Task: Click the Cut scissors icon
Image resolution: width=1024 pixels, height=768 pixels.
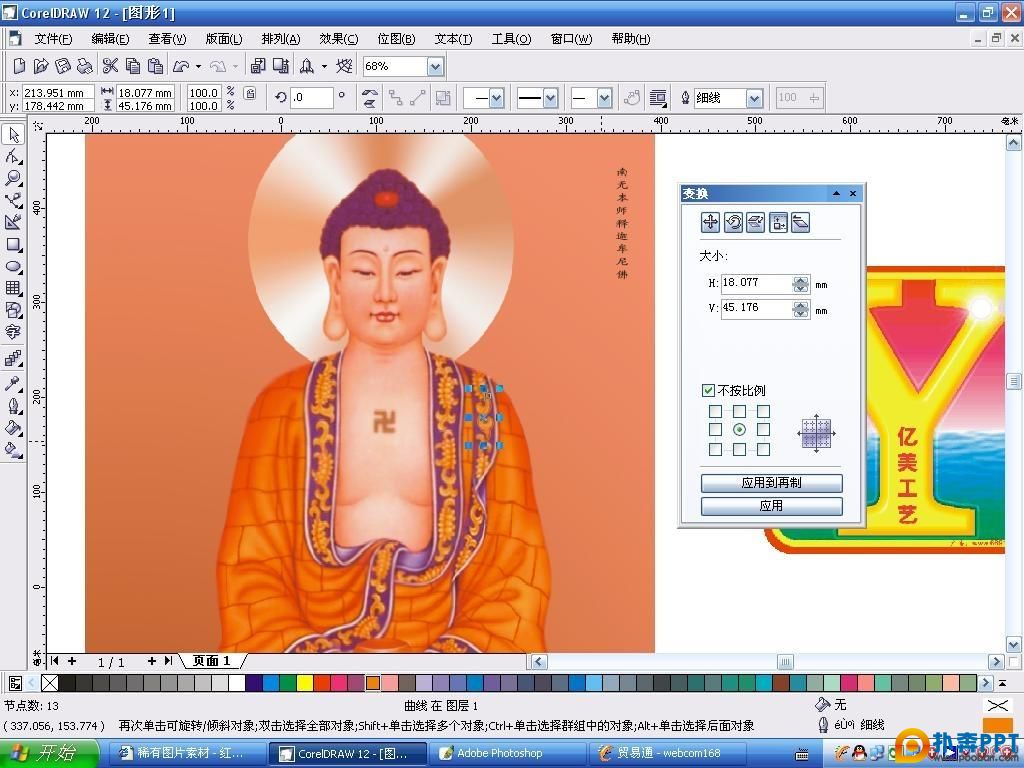Action: click(110, 66)
